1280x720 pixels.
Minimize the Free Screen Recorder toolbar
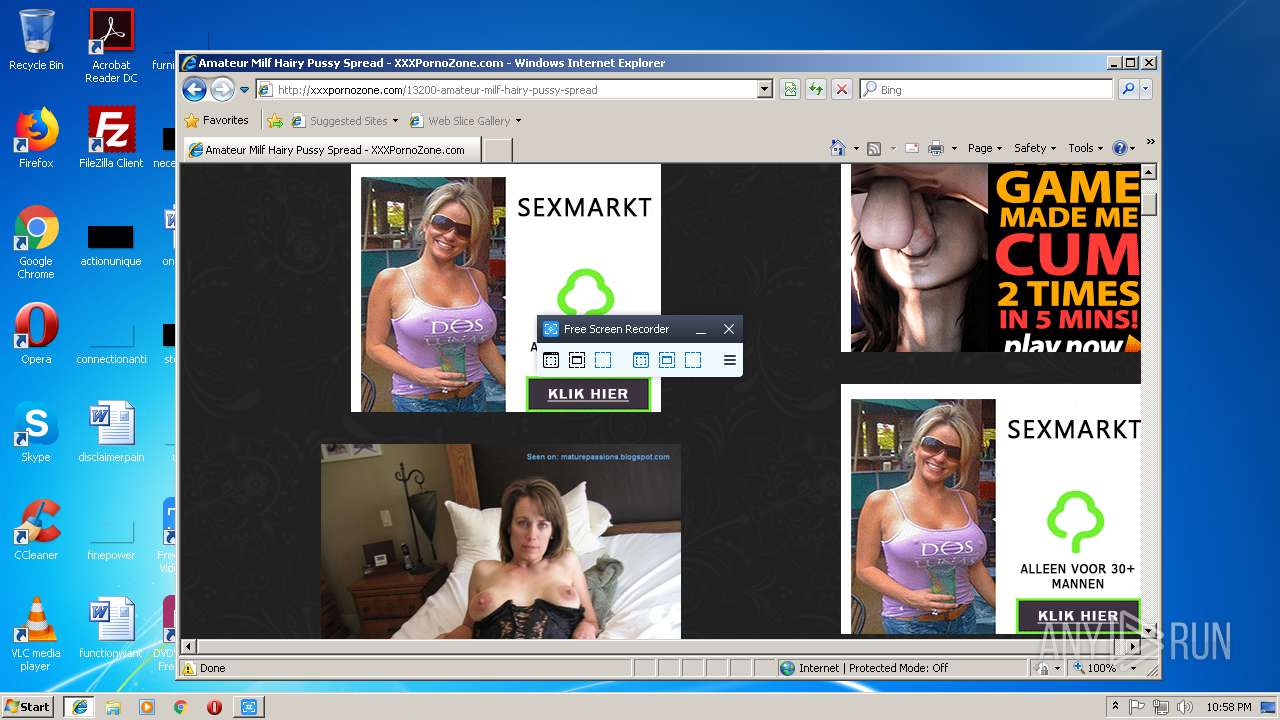tap(701, 329)
